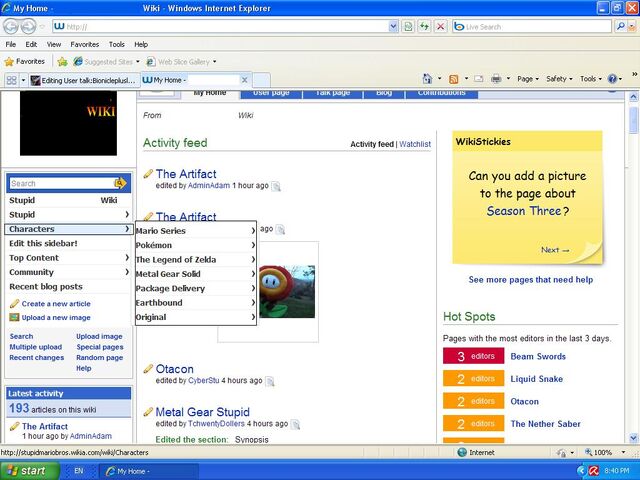Screen dimensions: 640x480
Task: Open the address bar history dropdown
Action: click(393, 27)
